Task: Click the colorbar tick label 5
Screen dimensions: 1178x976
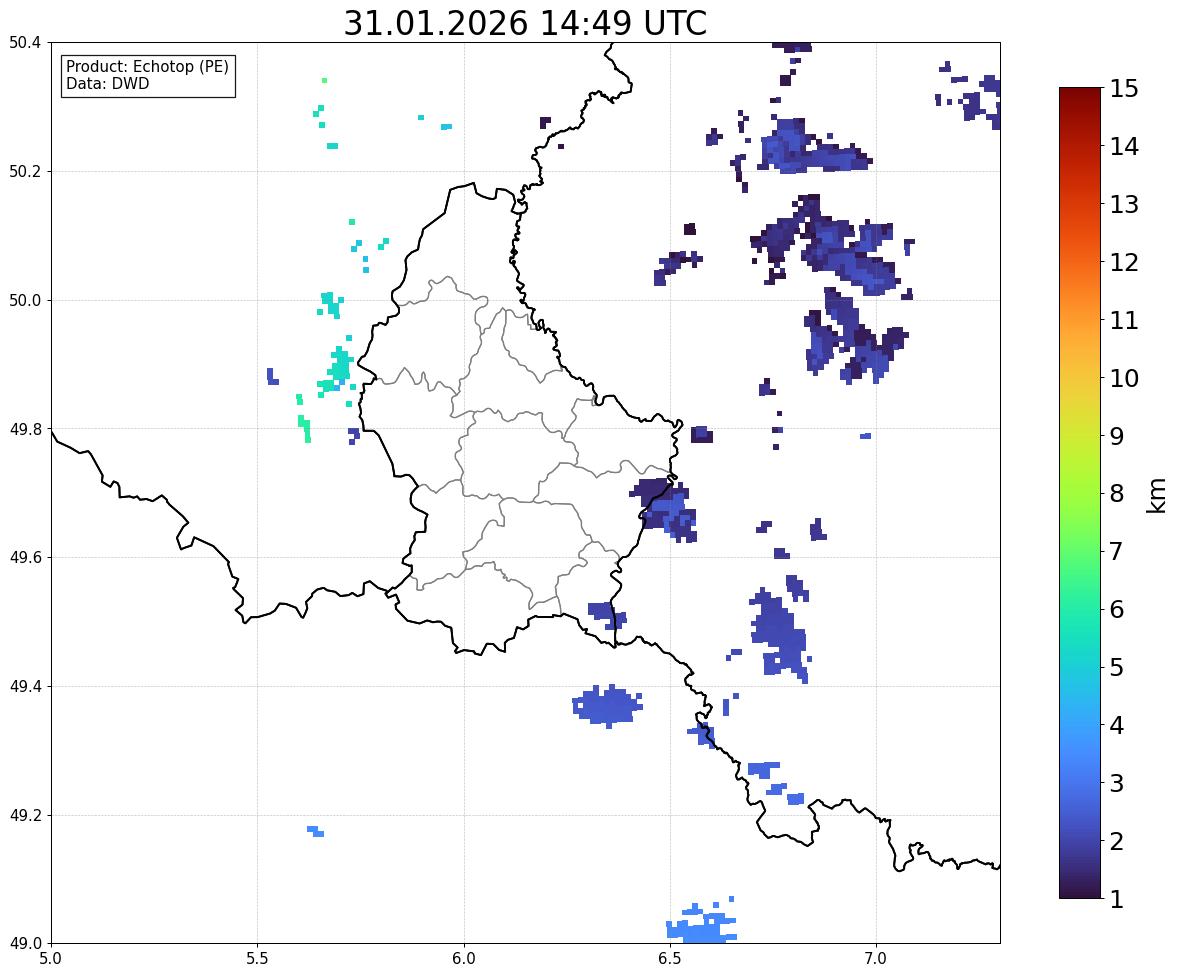Action: click(1117, 667)
